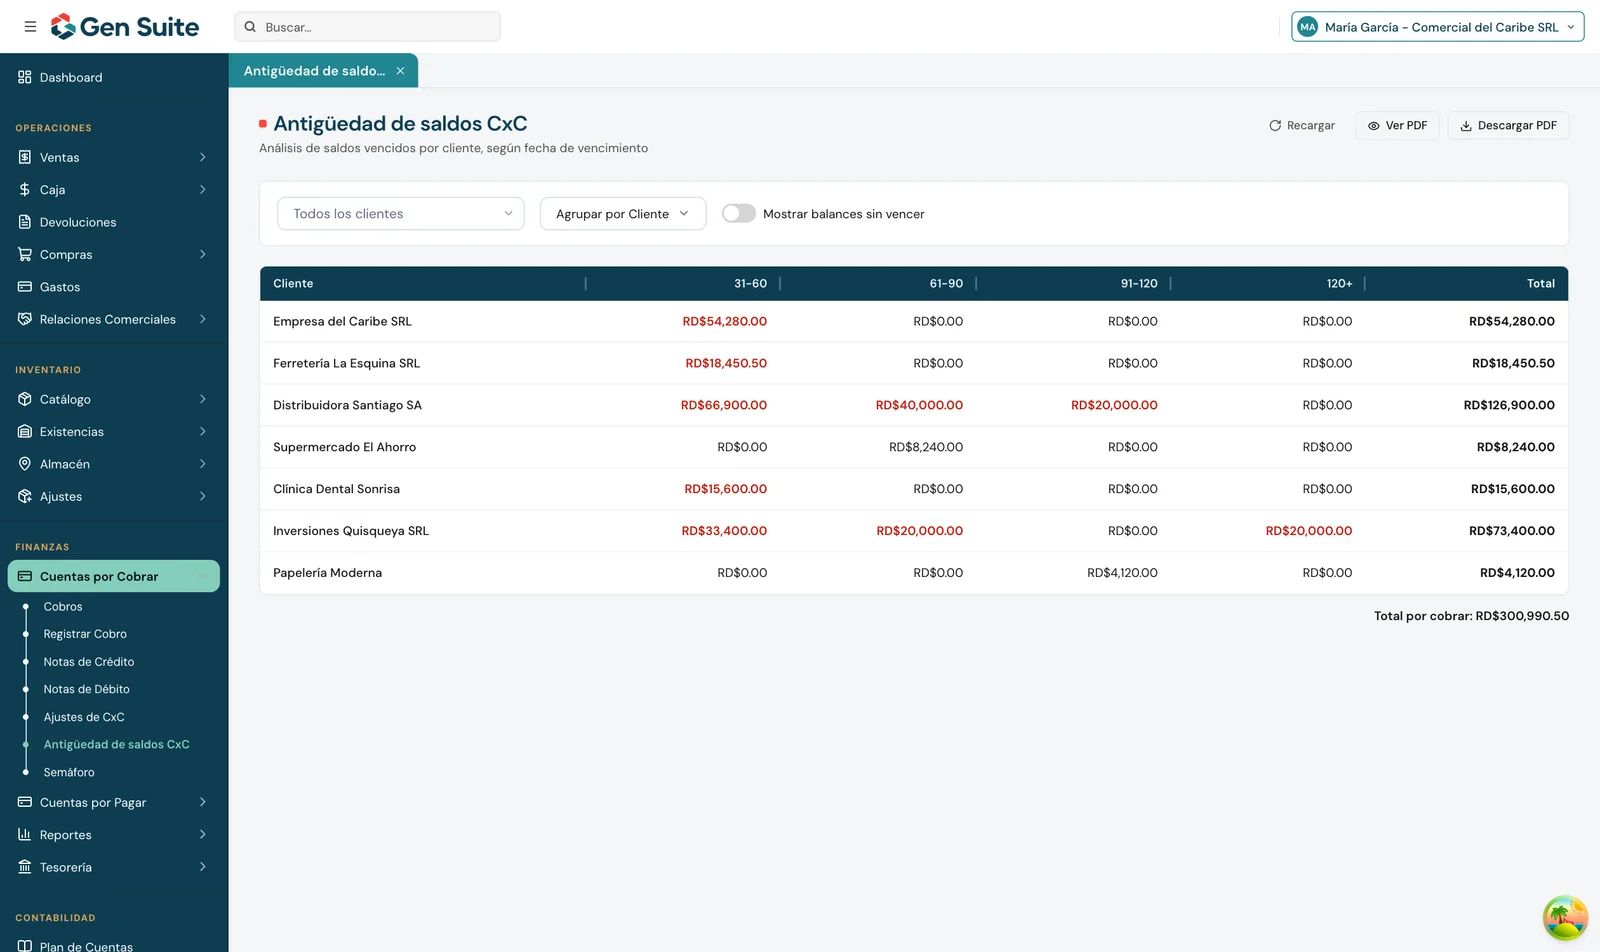The image size is (1600, 952).
Task: Close the Antigüedad de saldo tab
Action: (x=400, y=71)
